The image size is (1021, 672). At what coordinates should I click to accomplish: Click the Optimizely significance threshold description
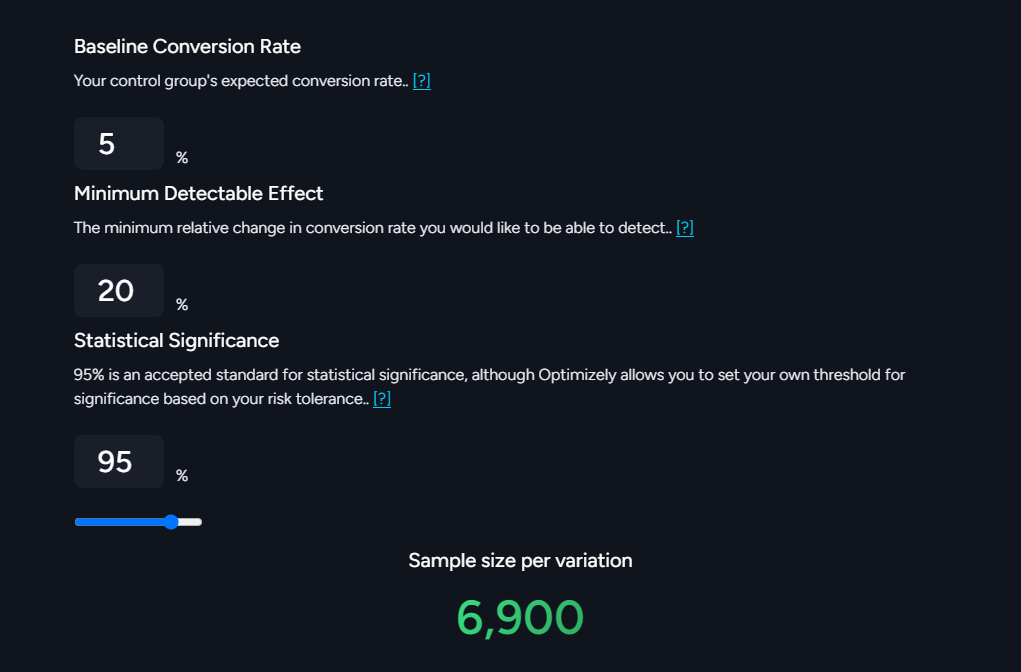[x=490, y=376]
